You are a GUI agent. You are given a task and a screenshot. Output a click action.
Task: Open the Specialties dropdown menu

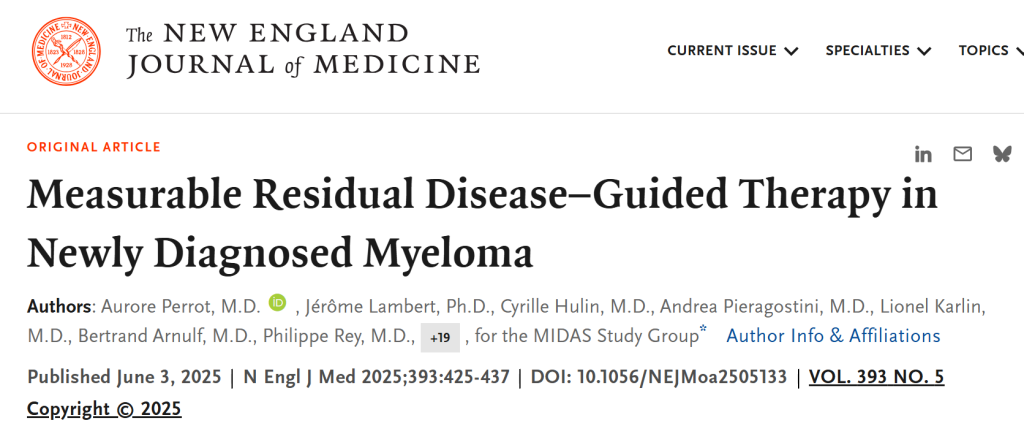click(x=878, y=51)
